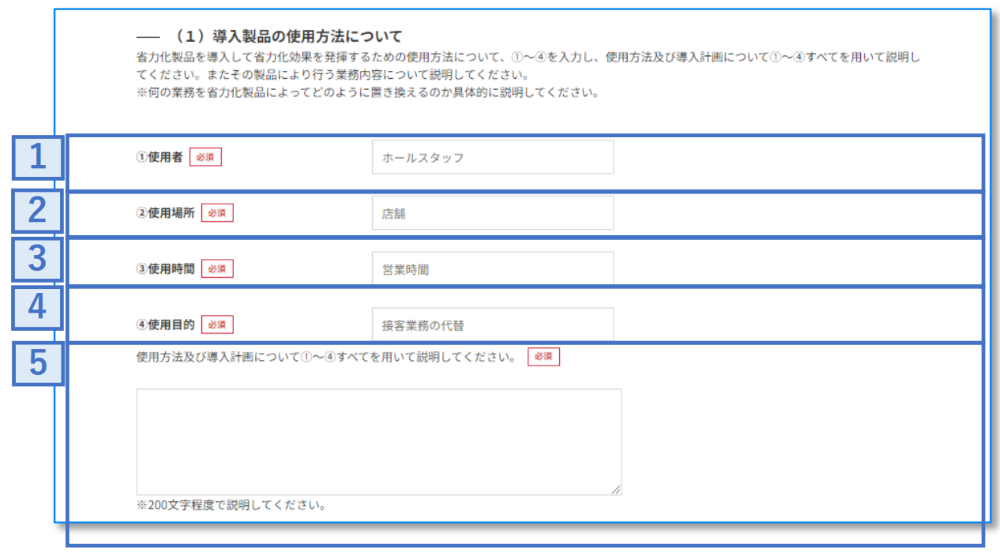Click the 必須 badge after the 使用方法及び導入計画 instruction

coord(543,356)
